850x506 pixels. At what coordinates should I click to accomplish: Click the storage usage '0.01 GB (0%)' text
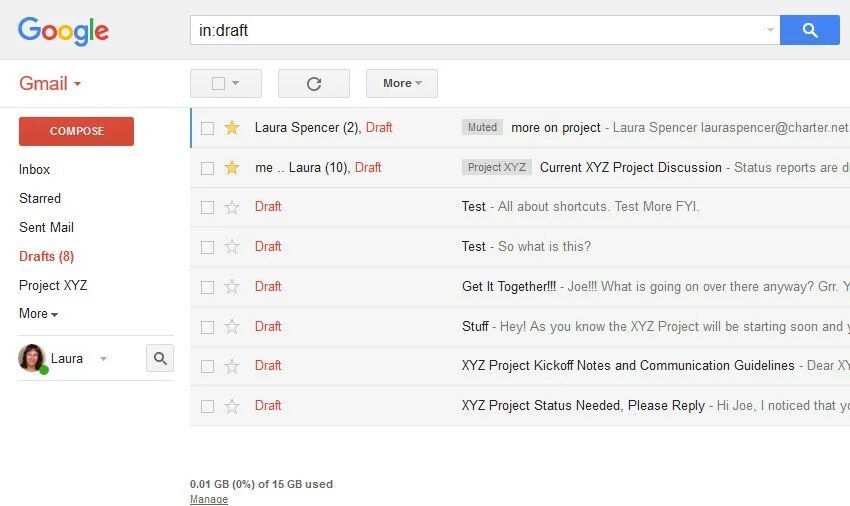point(261,484)
